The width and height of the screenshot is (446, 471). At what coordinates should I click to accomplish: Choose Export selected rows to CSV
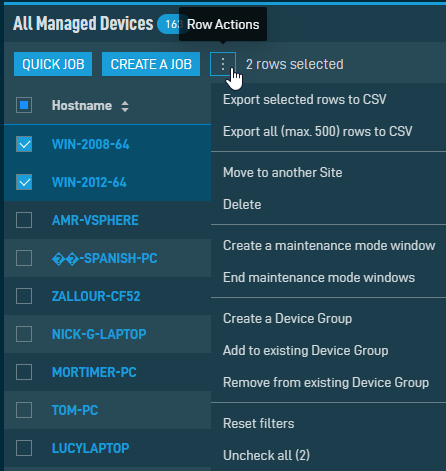pyautogui.click(x=305, y=99)
